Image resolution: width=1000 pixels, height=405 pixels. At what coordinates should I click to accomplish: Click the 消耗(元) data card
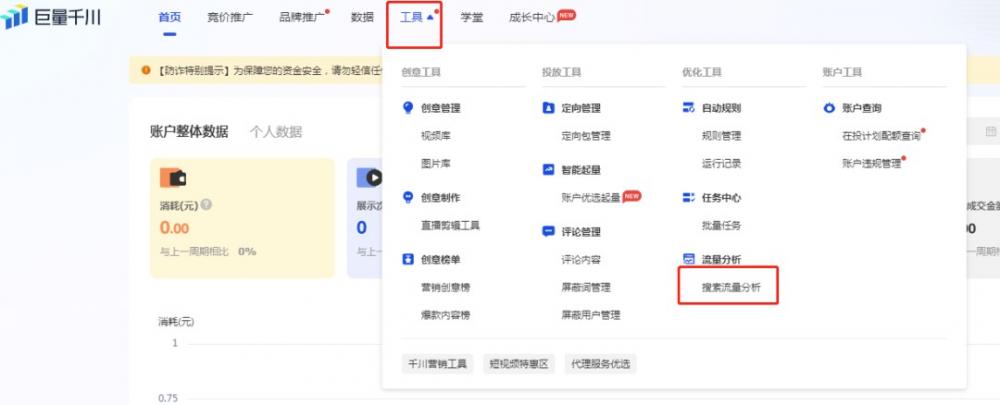coord(242,218)
